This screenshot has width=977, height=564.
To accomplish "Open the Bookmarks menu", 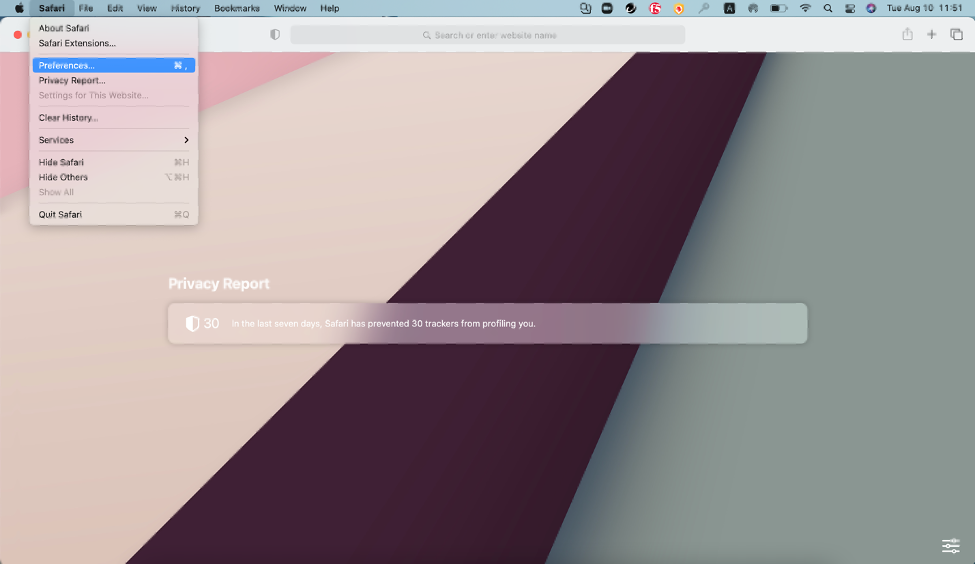I will [x=237, y=8].
